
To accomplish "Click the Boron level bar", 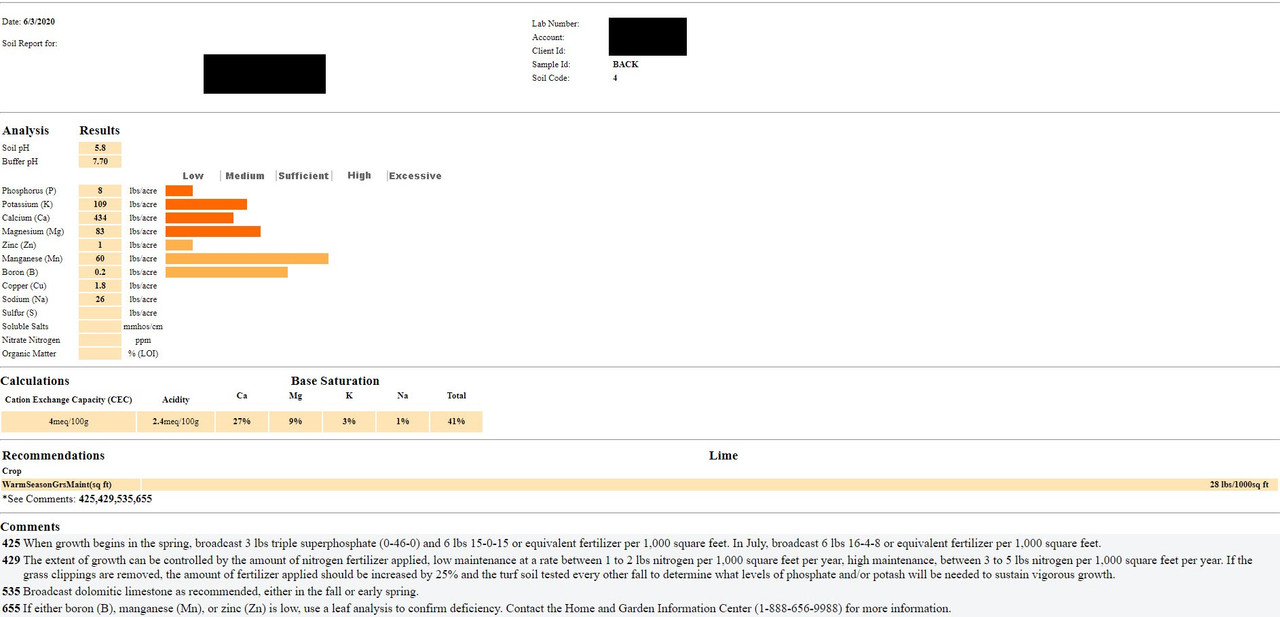I will [227, 272].
